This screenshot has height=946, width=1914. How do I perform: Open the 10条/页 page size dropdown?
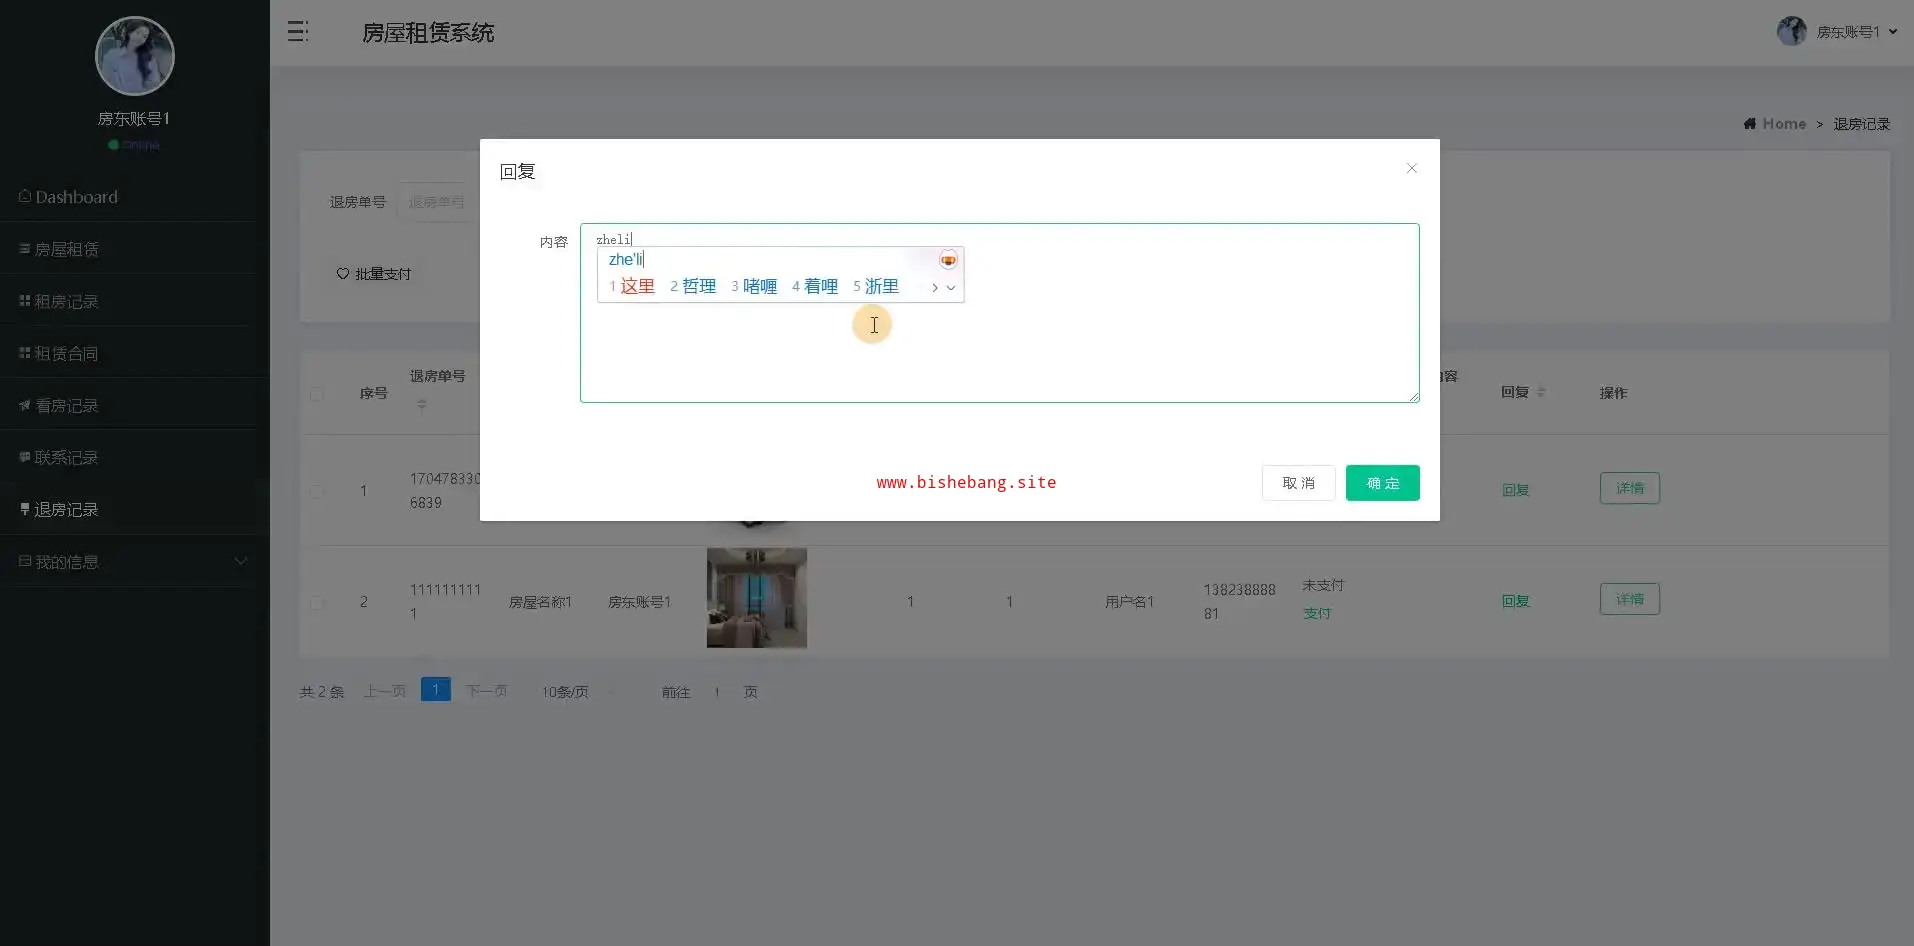pos(579,692)
